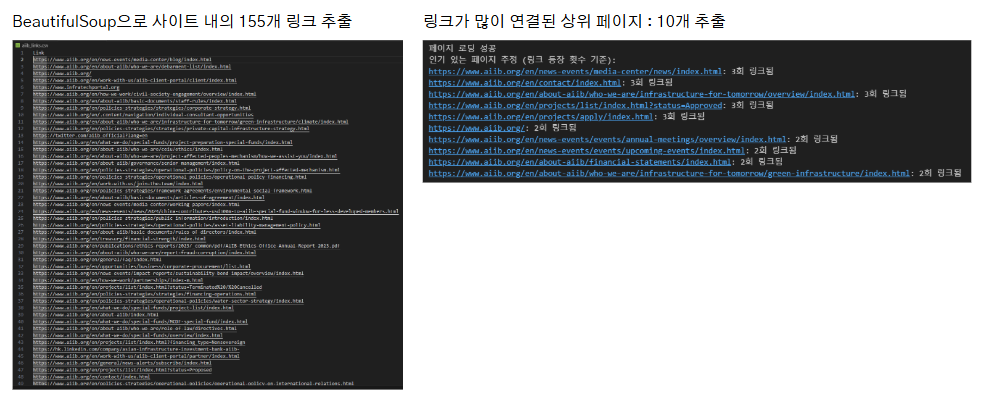
Task: Click the debarment-list URL in the editor
Action: pos(132,67)
